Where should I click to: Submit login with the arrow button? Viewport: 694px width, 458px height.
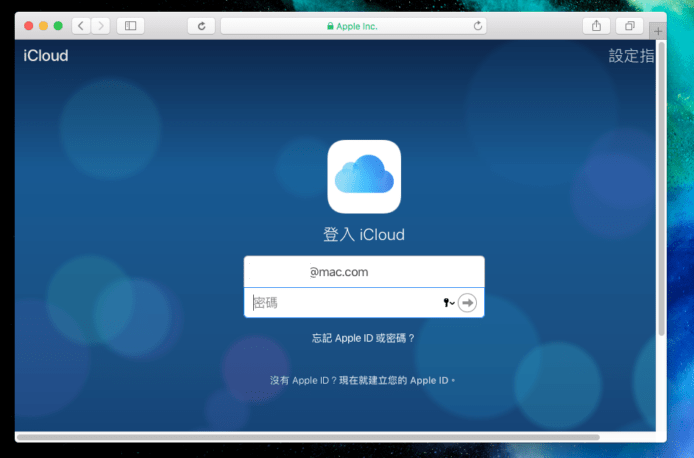[467, 303]
